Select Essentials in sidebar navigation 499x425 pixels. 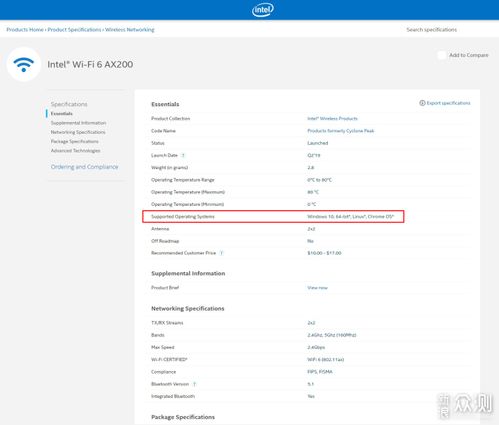[x=62, y=114]
